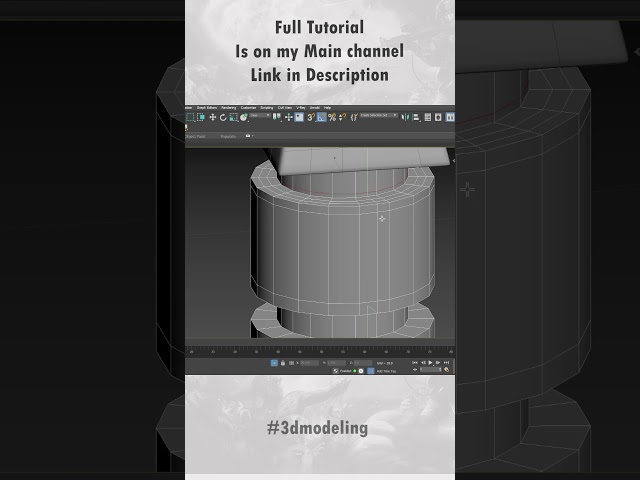Open the Reference Coordinate System dropdown
Screen dimensions: 640x480
(260, 116)
